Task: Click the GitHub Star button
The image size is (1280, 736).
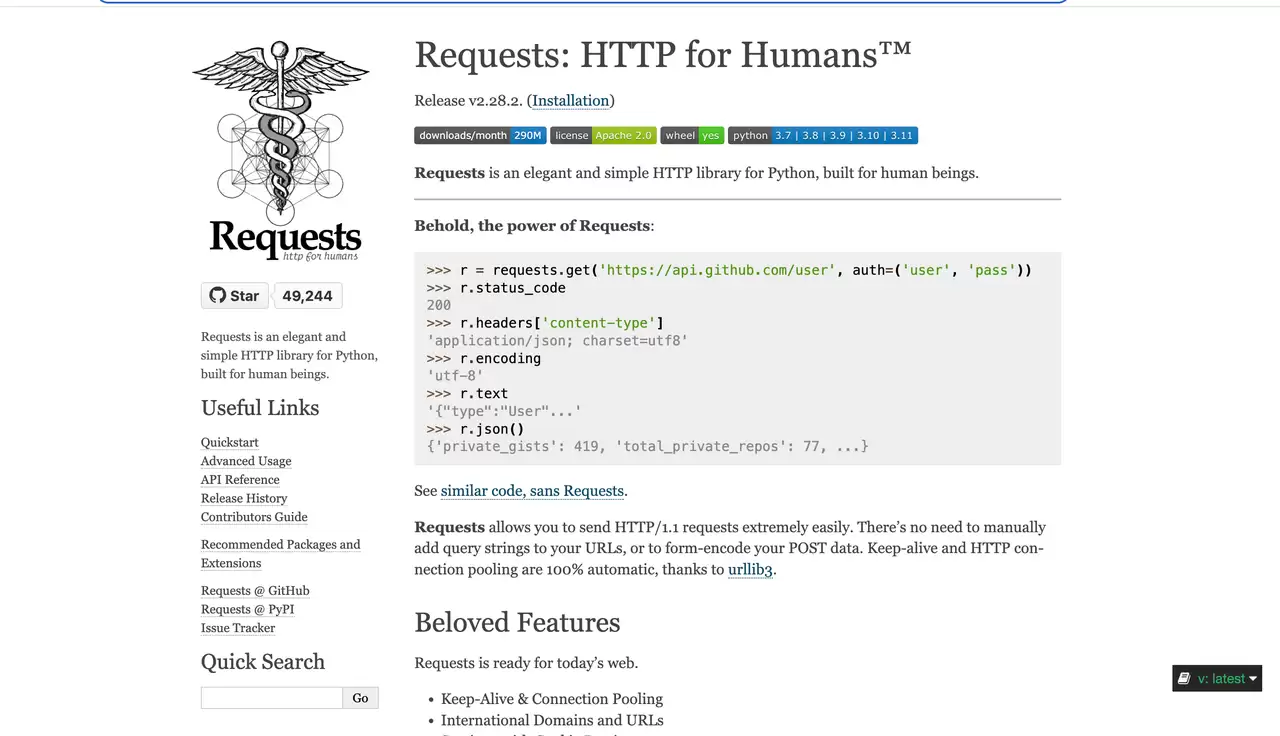Action: (234, 295)
